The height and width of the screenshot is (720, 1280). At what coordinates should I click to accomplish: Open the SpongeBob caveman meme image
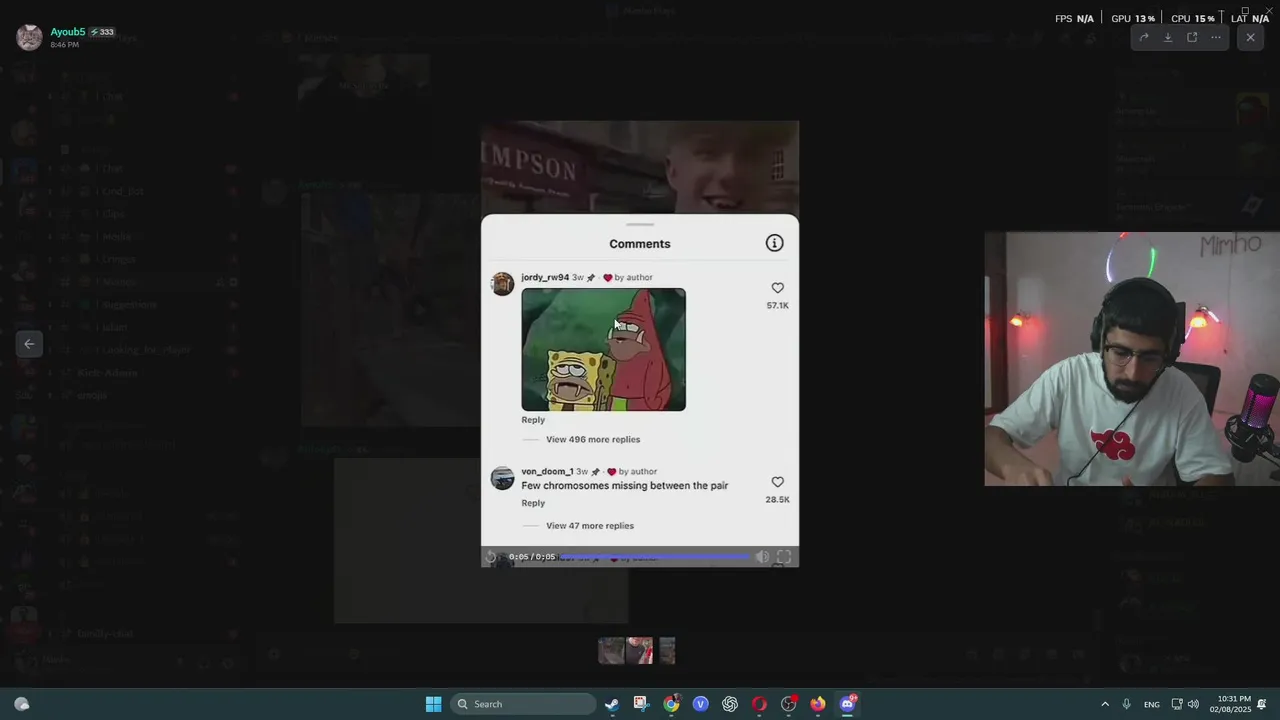click(x=603, y=350)
